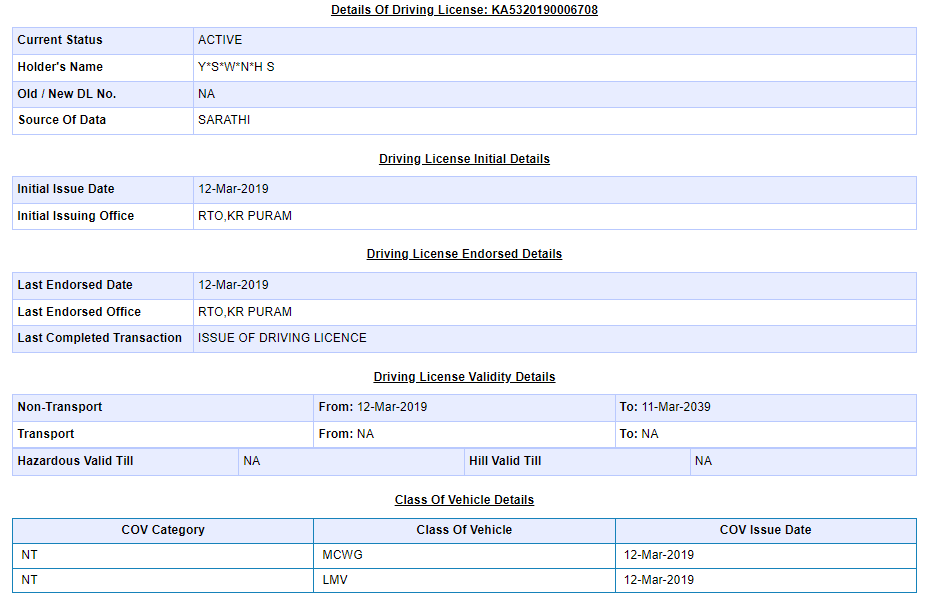Image resolution: width=928 pixels, height=598 pixels.
Task: Click the Class Of Vehicle Details heading
Action: pyautogui.click(x=464, y=500)
